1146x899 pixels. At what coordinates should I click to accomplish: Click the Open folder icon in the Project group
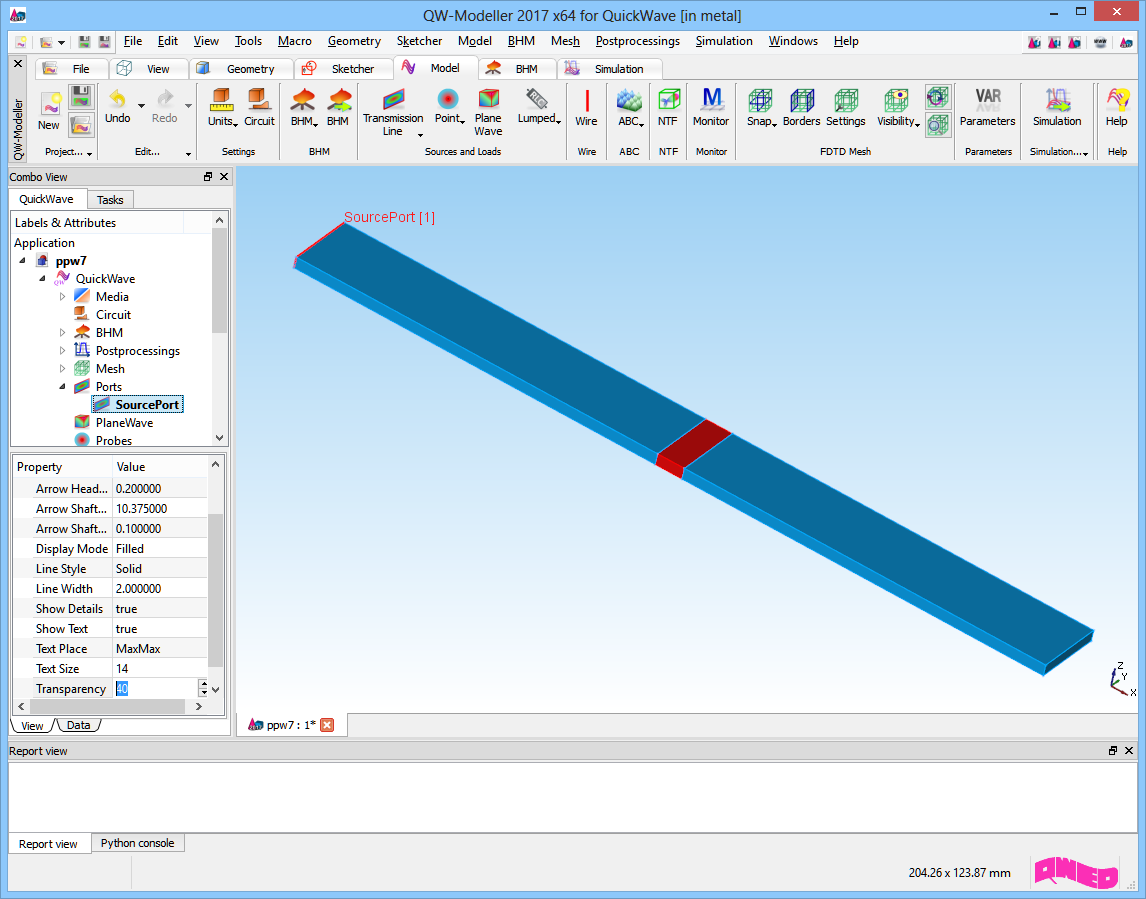81,125
